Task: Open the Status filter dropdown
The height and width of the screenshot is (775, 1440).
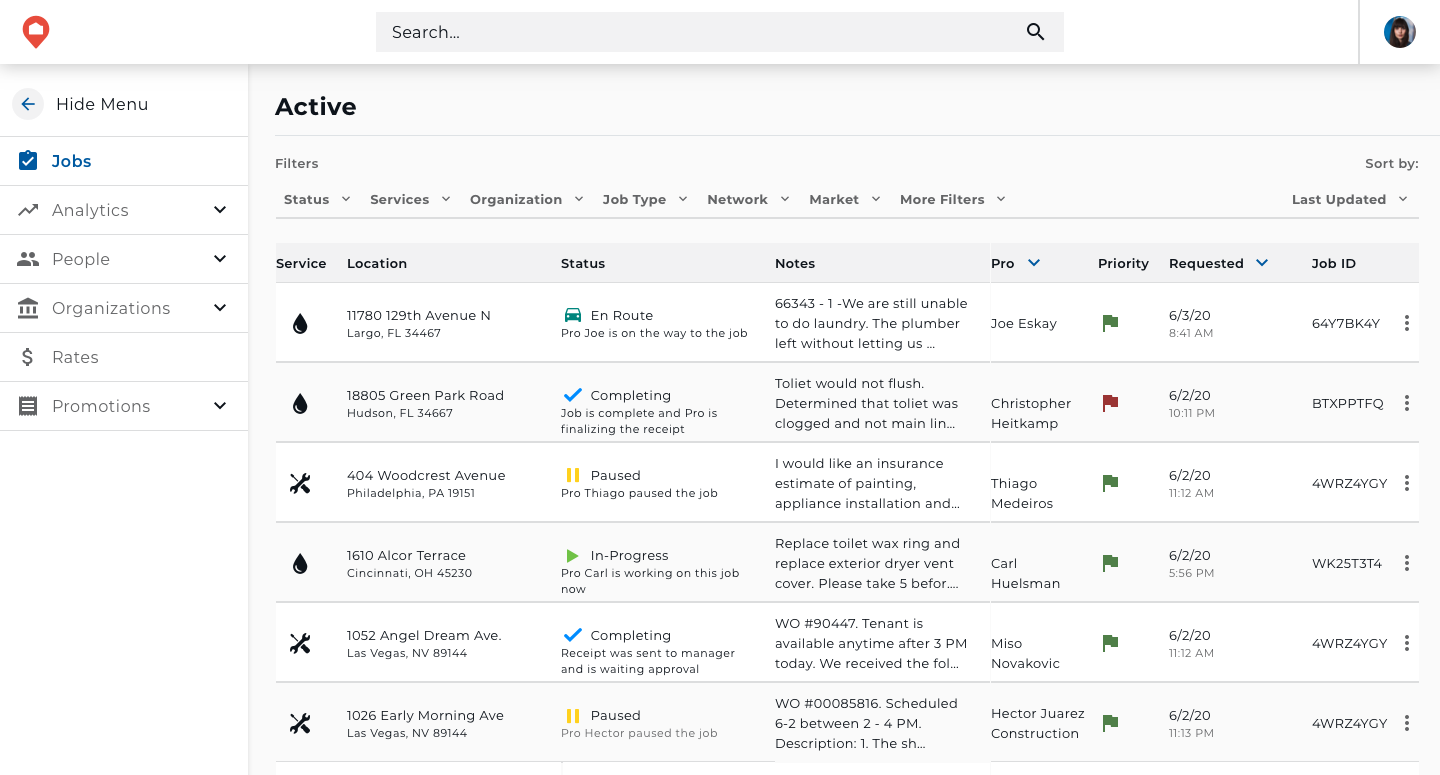Action: [317, 199]
